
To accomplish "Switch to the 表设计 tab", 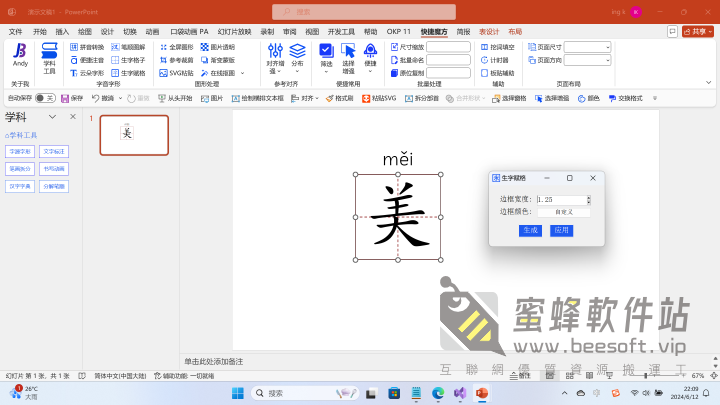I will pos(489,32).
